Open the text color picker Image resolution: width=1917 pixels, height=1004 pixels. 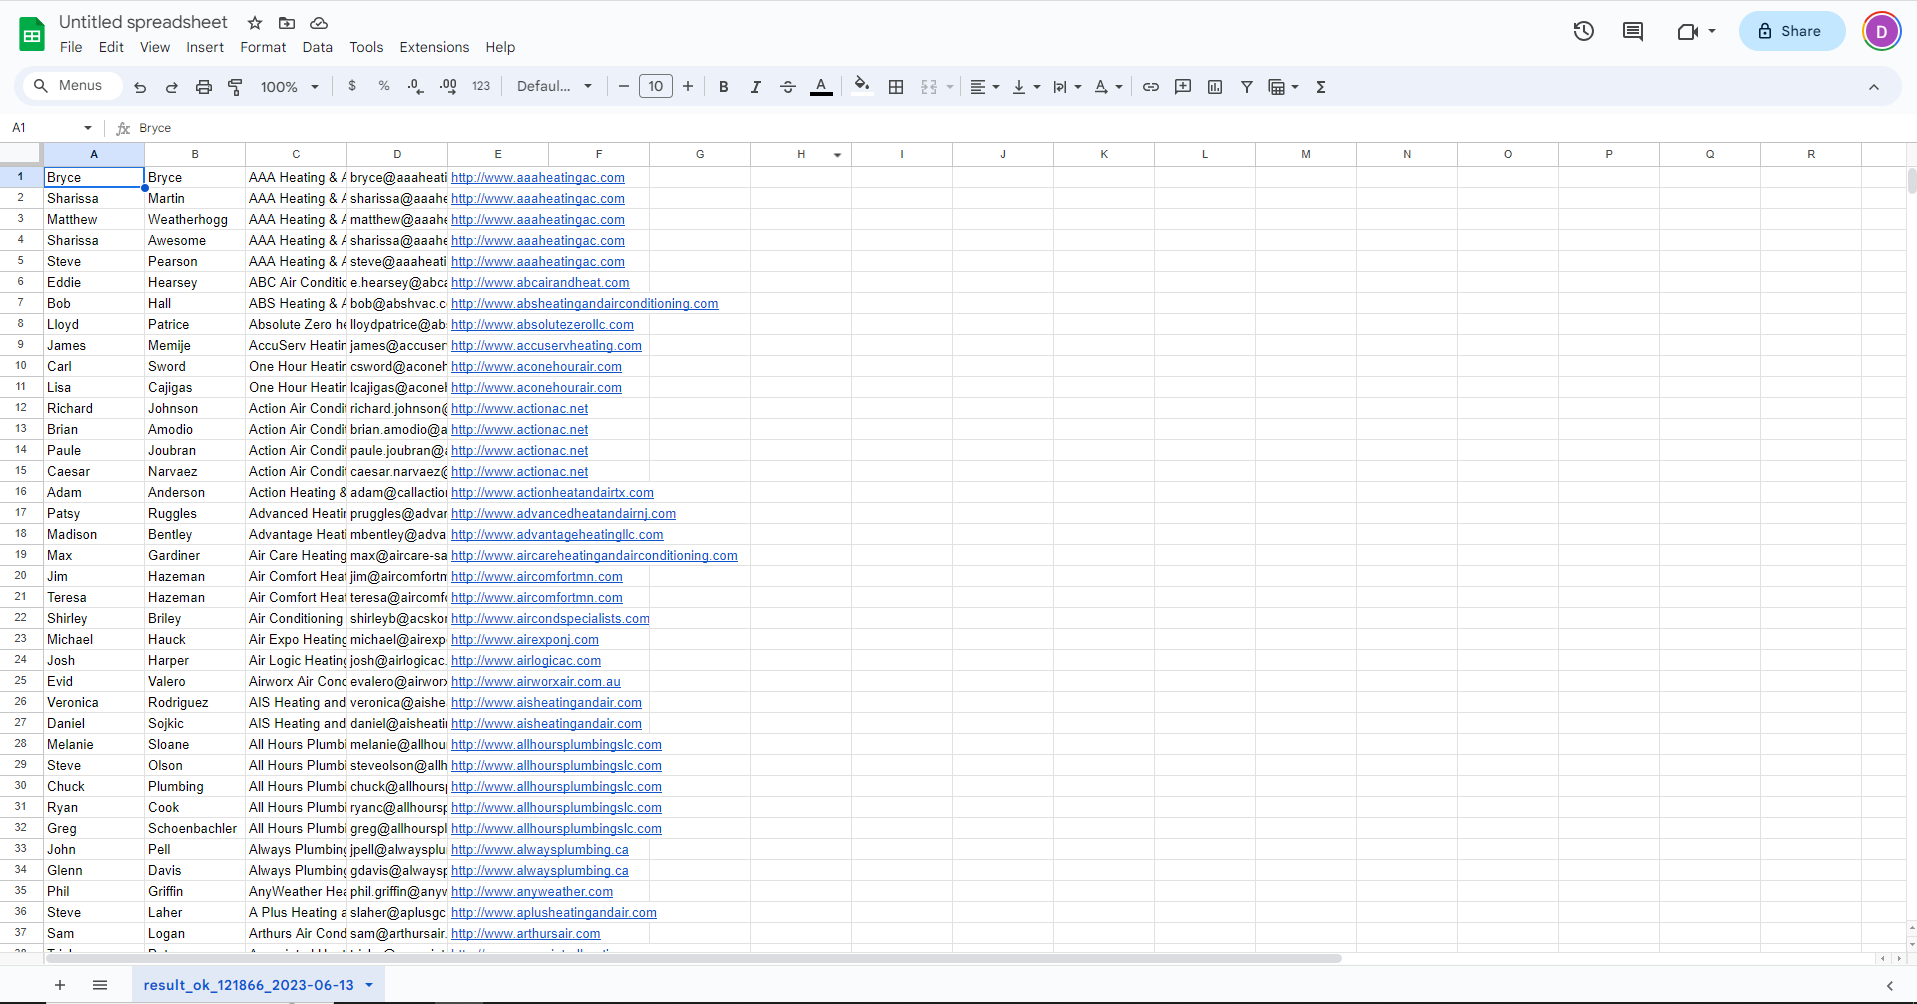click(821, 87)
